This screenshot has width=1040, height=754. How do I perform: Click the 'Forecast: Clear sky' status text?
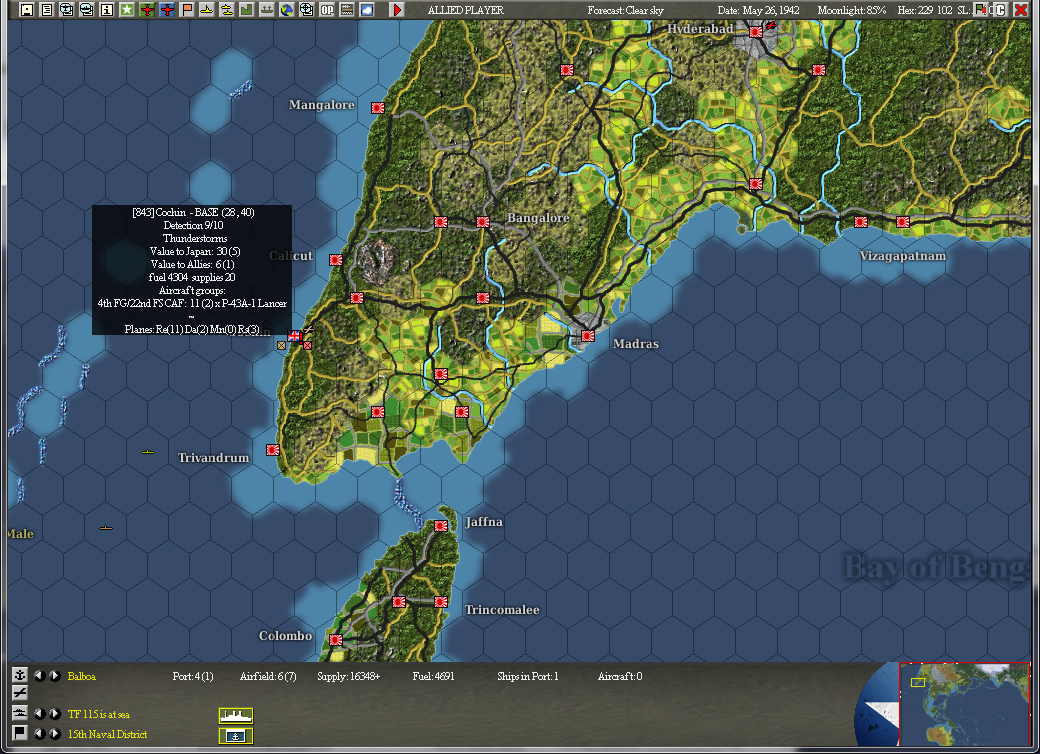pyautogui.click(x=625, y=10)
